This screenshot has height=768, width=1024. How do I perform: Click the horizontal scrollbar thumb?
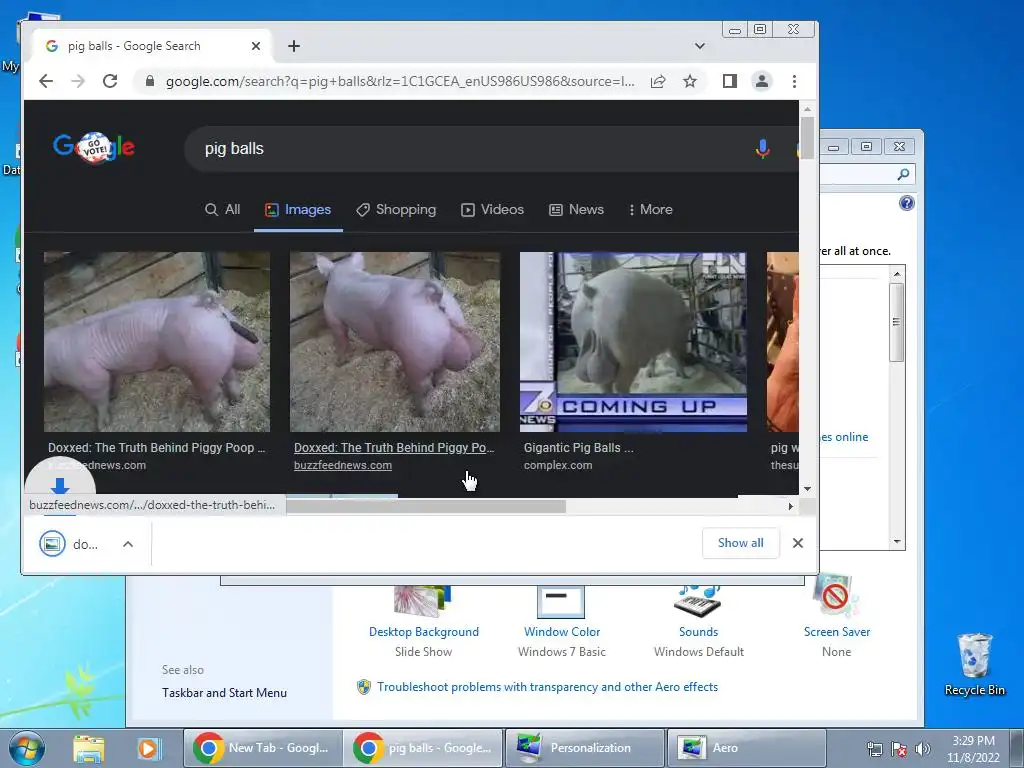(x=426, y=506)
